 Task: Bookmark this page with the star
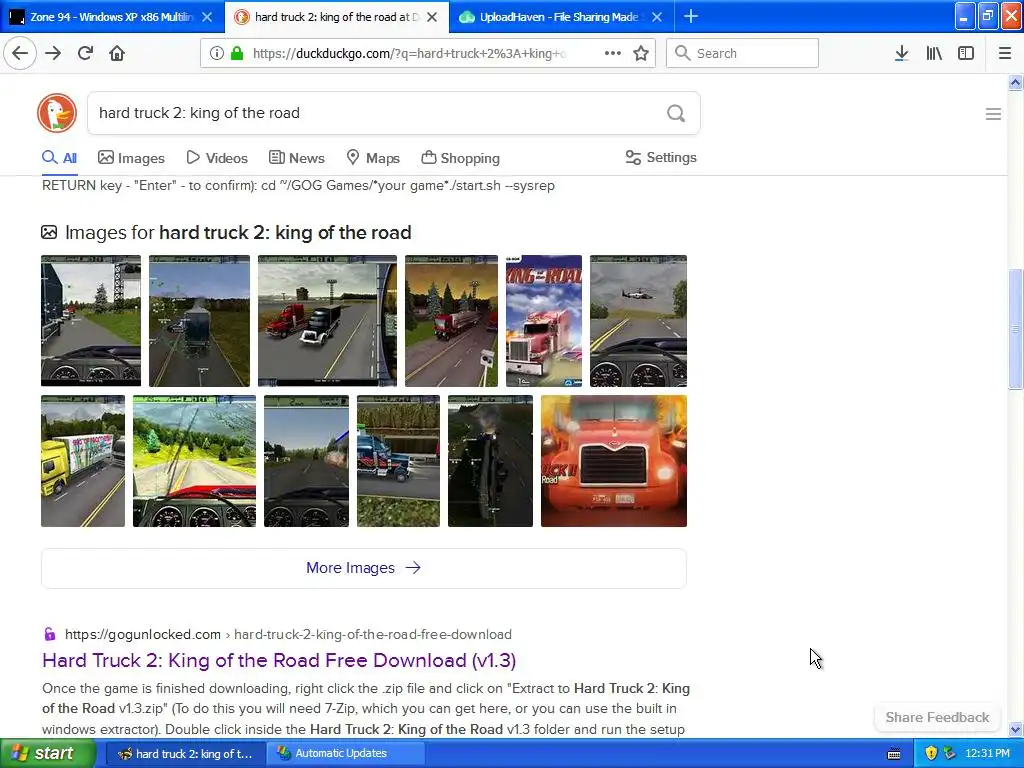[x=641, y=54]
